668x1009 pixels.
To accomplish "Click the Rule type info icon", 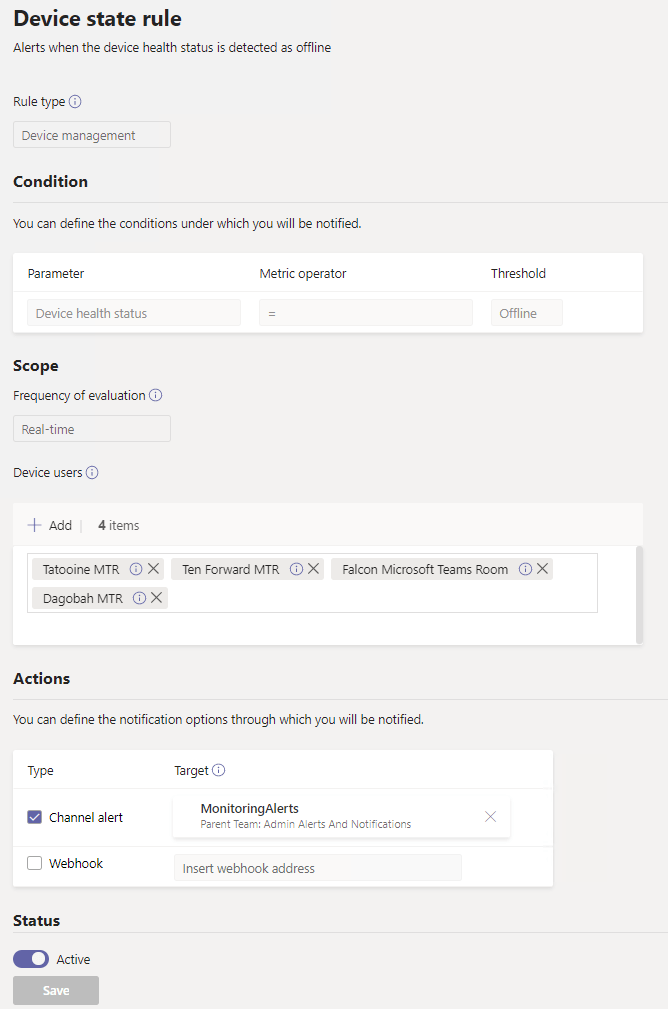I will tap(75, 102).
